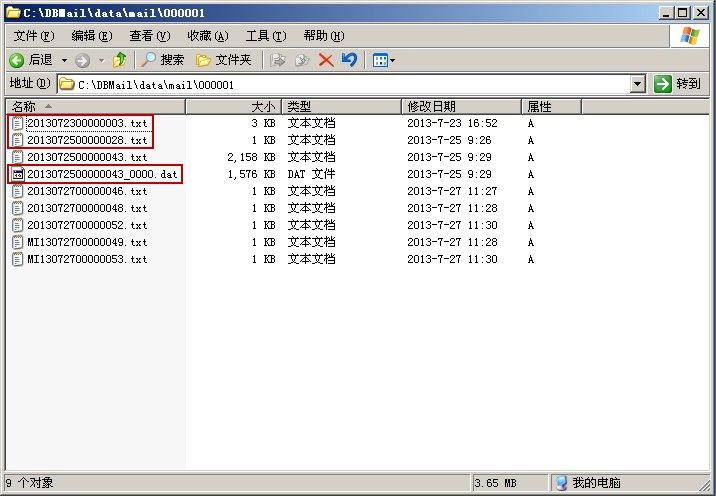The height and width of the screenshot is (496, 716).
Task: Click status bar text 9 个对象
Action: (29, 483)
